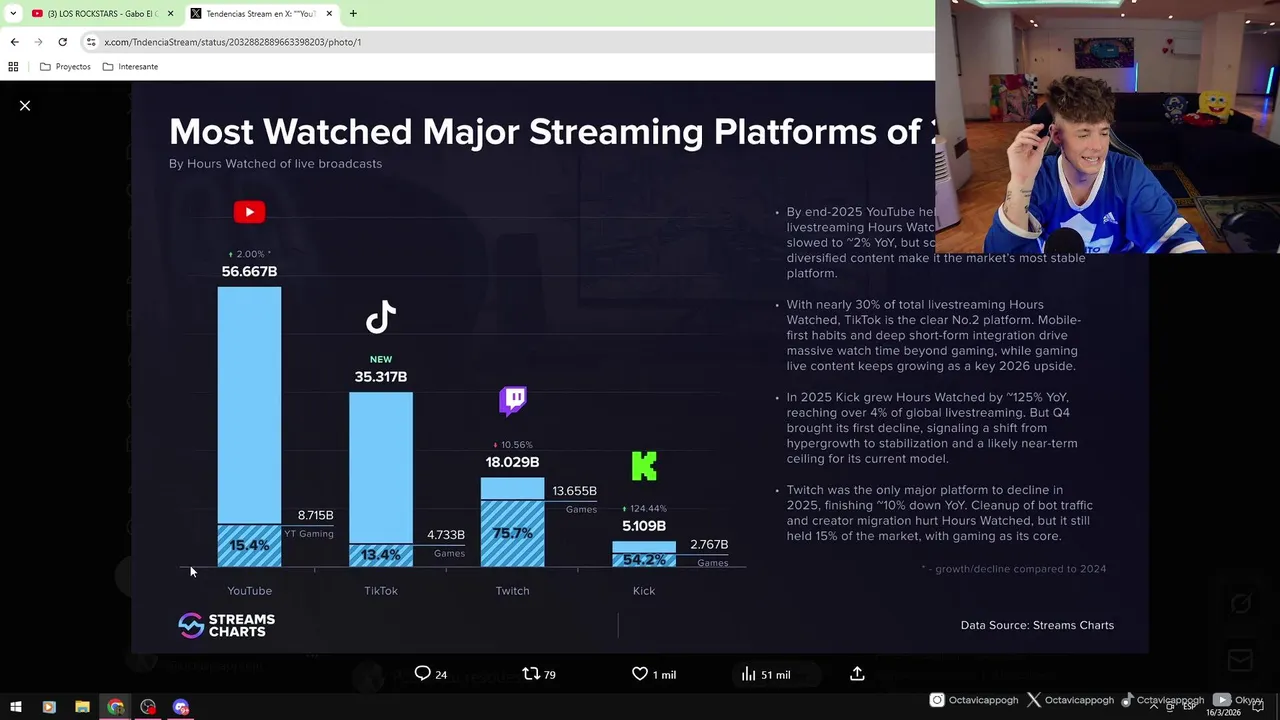Image resolution: width=1280 pixels, height=720 pixels.
Task: Click the 13.4% TikTok gaming share
Action: (381, 555)
